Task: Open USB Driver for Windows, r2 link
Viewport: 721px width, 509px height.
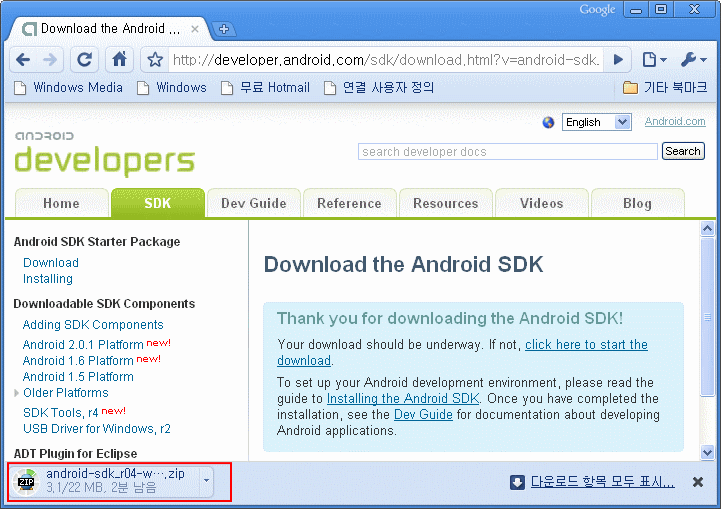Action: [97, 429]
